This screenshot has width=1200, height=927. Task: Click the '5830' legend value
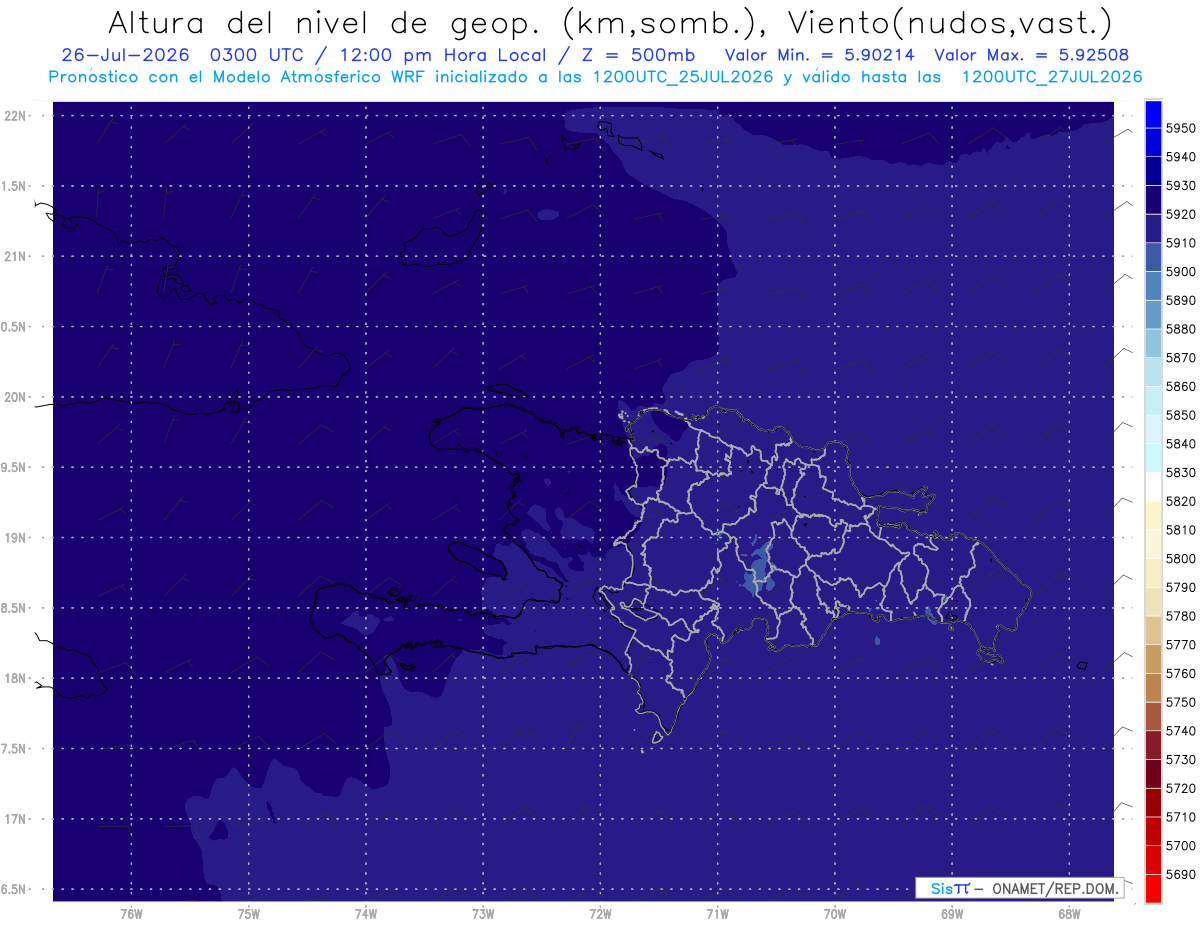pyautogui.click(x=1181, y=472)
